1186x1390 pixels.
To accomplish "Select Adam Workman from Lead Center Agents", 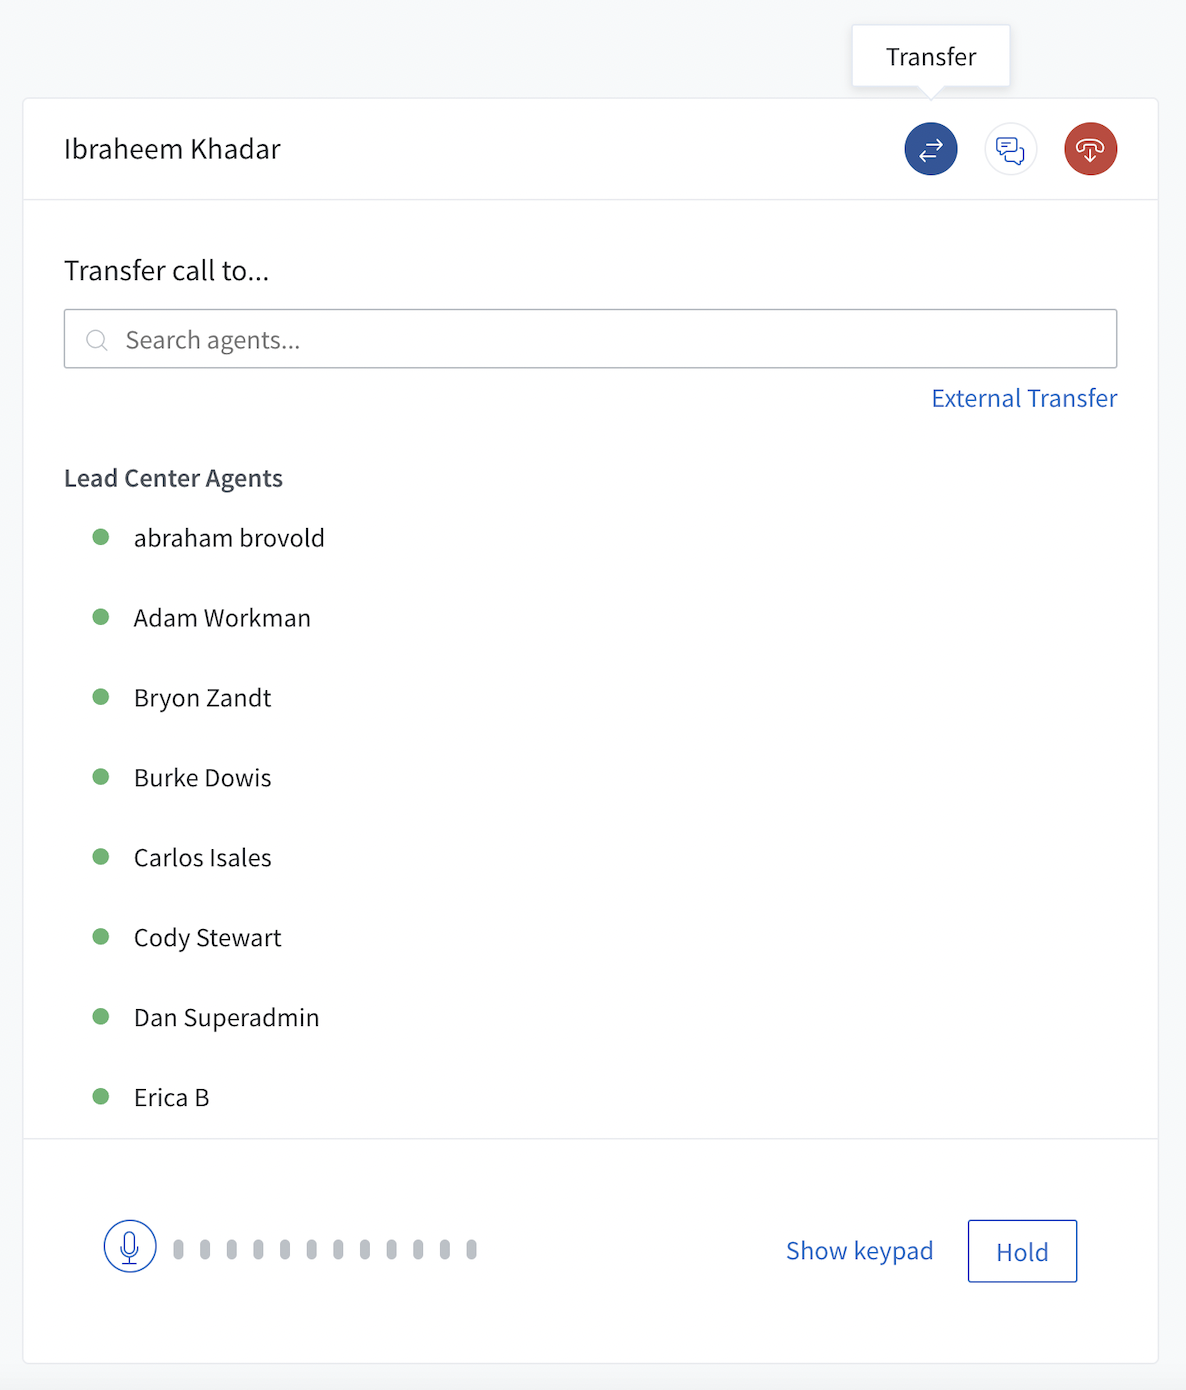I will click(x=221, y=617).
